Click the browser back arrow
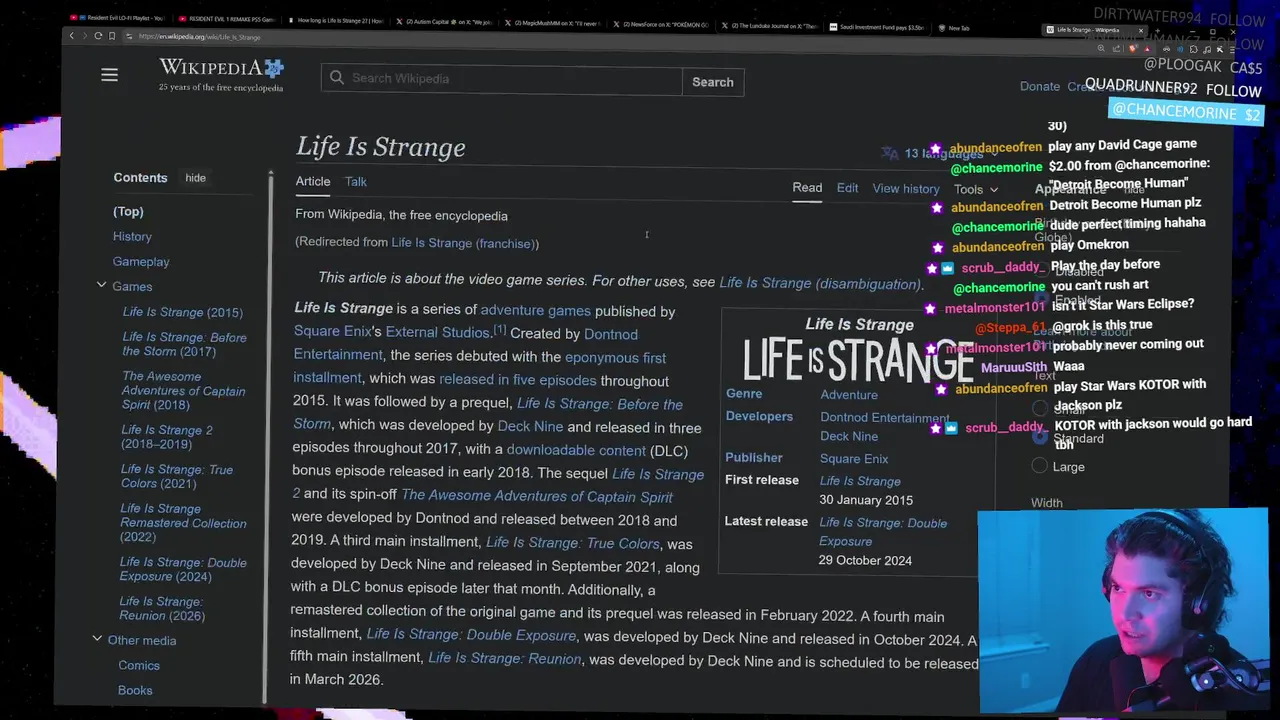Screen dimensions: 1280x720 [71, 36]
